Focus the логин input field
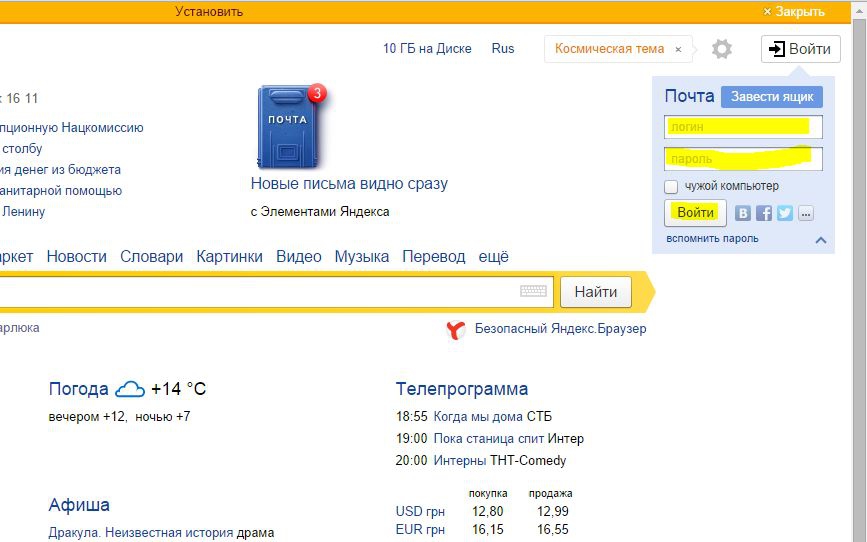This screenshot has width=867, height=542. pyautogui.click(x=743, y=127)
